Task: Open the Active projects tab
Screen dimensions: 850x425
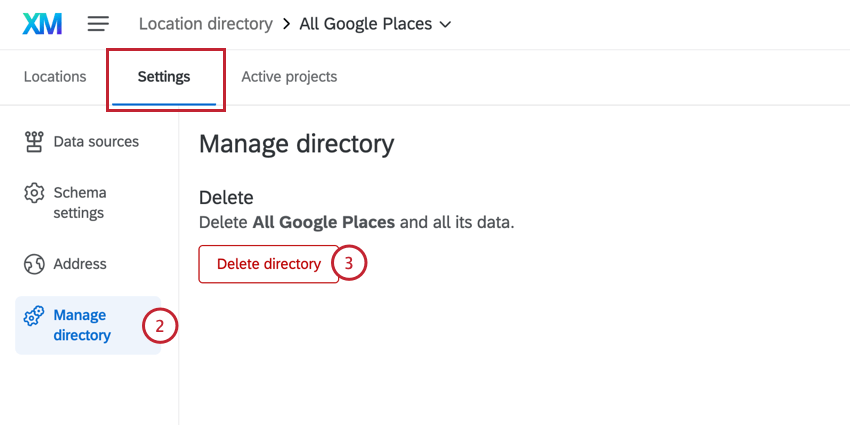Action: coord(289,76)
